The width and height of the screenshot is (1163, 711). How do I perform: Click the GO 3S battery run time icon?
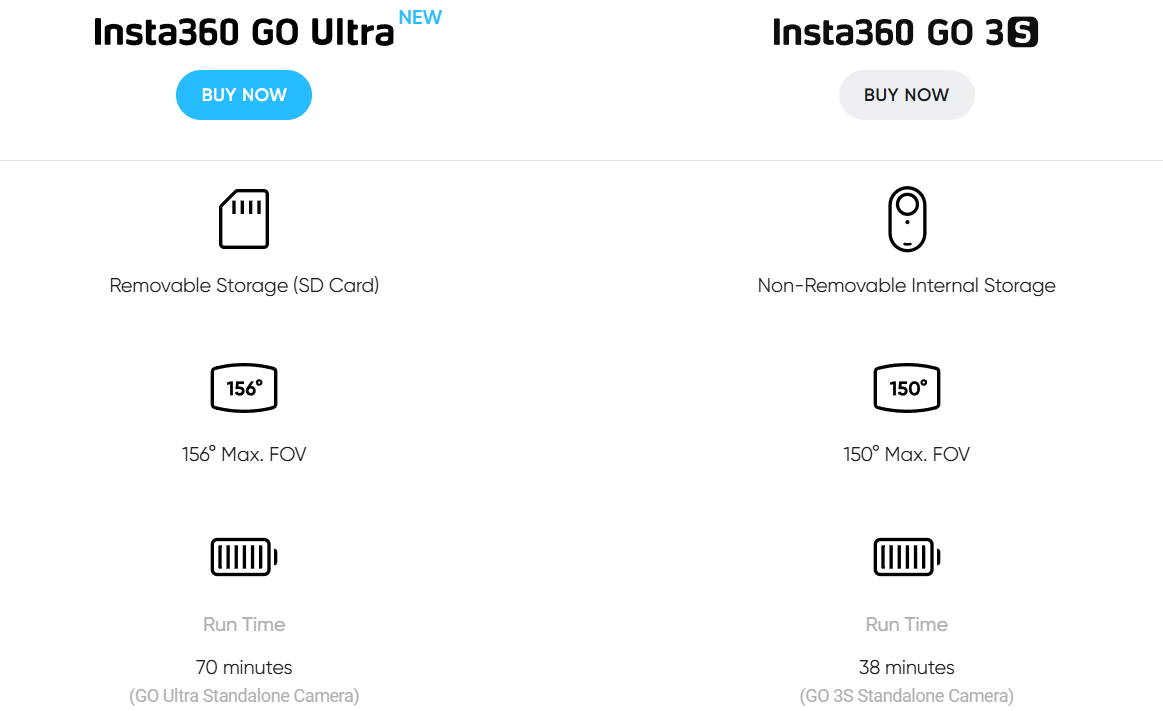point(906,556)
